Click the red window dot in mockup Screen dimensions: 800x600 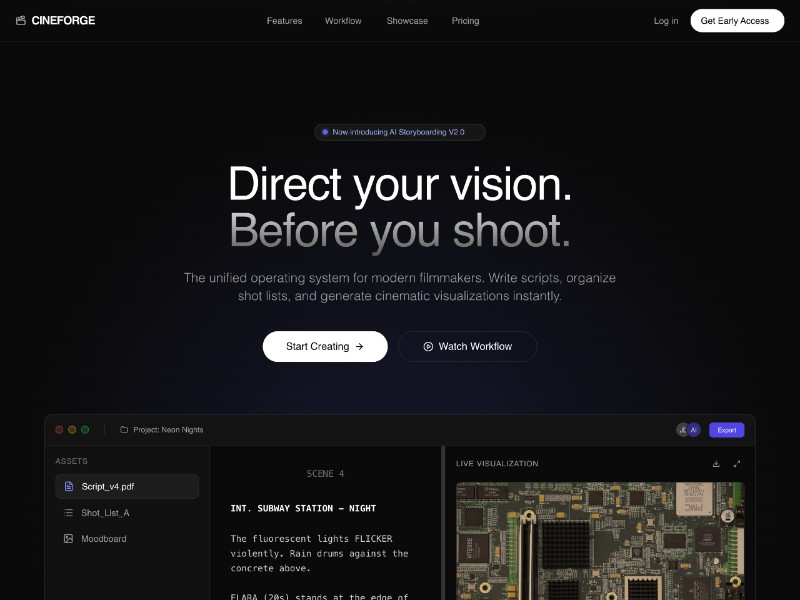coord(59,430)
